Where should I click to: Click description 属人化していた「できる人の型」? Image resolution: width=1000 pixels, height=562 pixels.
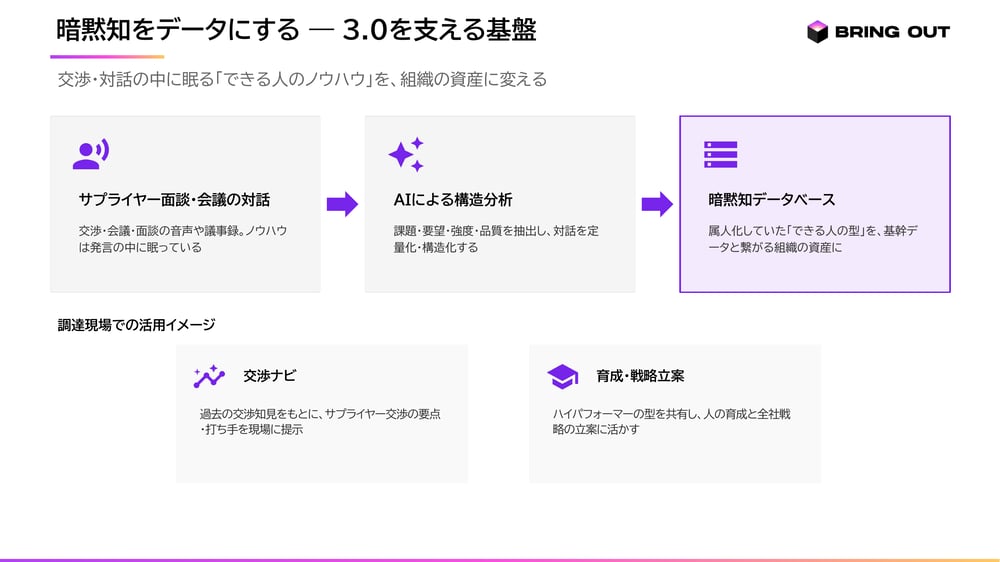[x=812, y=239]
